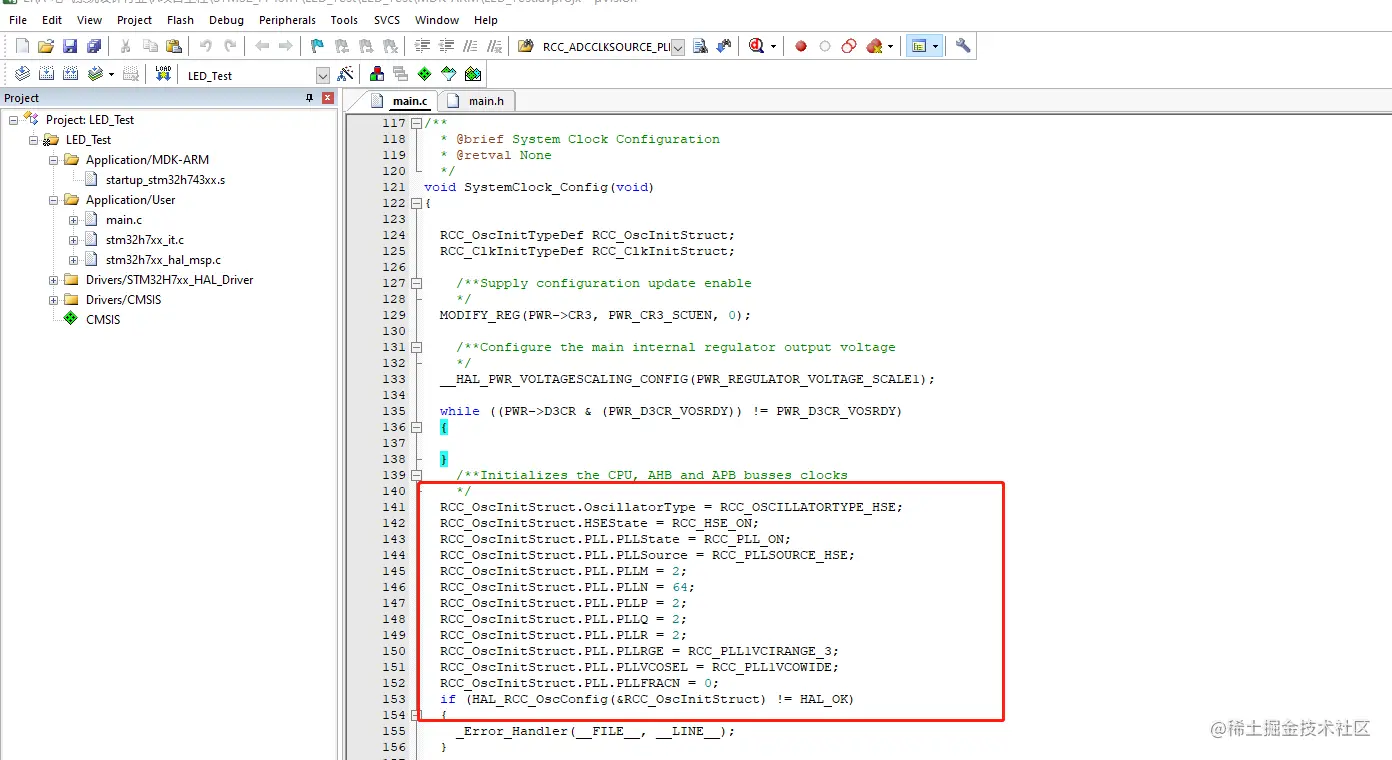Download code to flash with LOAD icon
Viewport: 1392px width, 760px height.
163,74
